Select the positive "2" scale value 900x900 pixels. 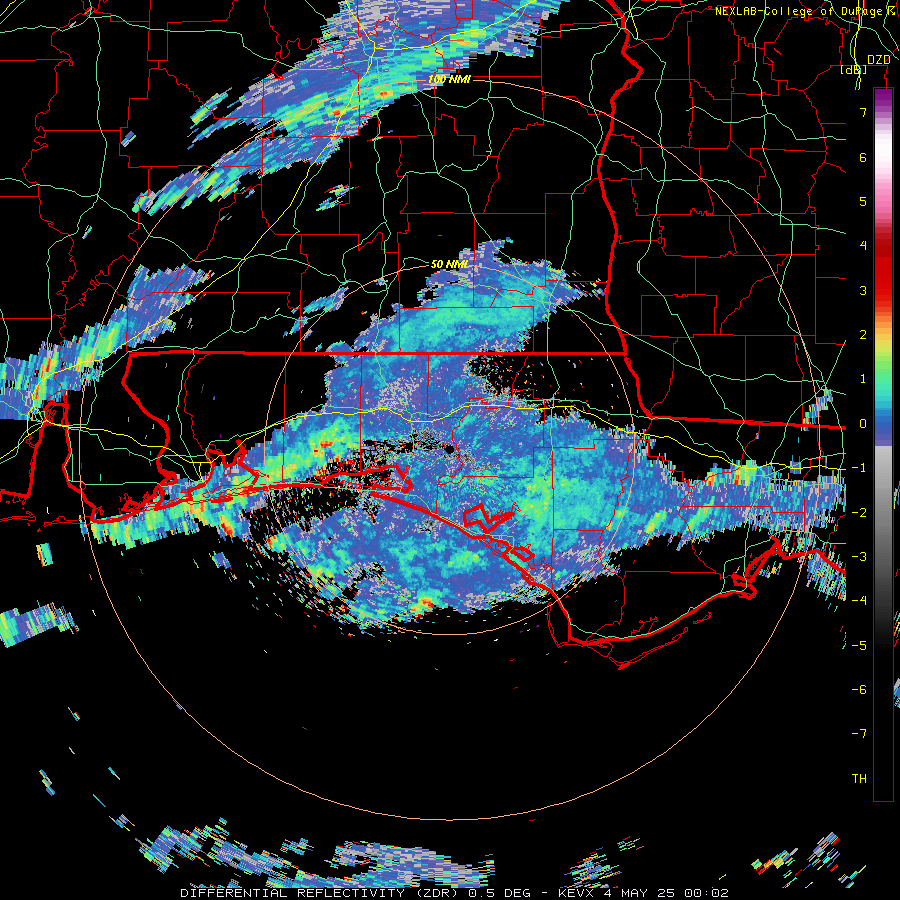click(863, 335)
